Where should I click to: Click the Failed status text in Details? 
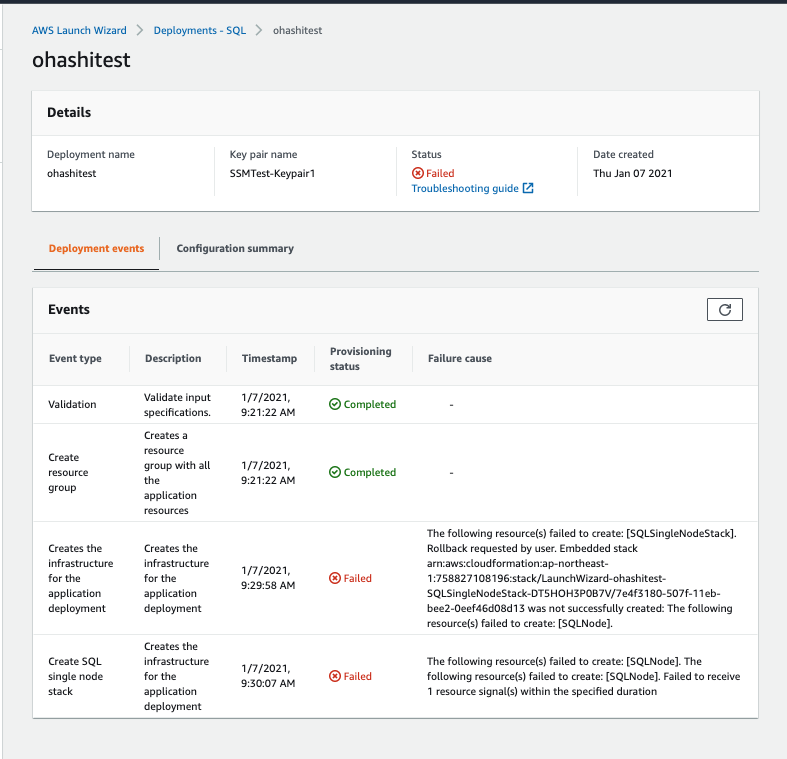[x=440, y=173]
